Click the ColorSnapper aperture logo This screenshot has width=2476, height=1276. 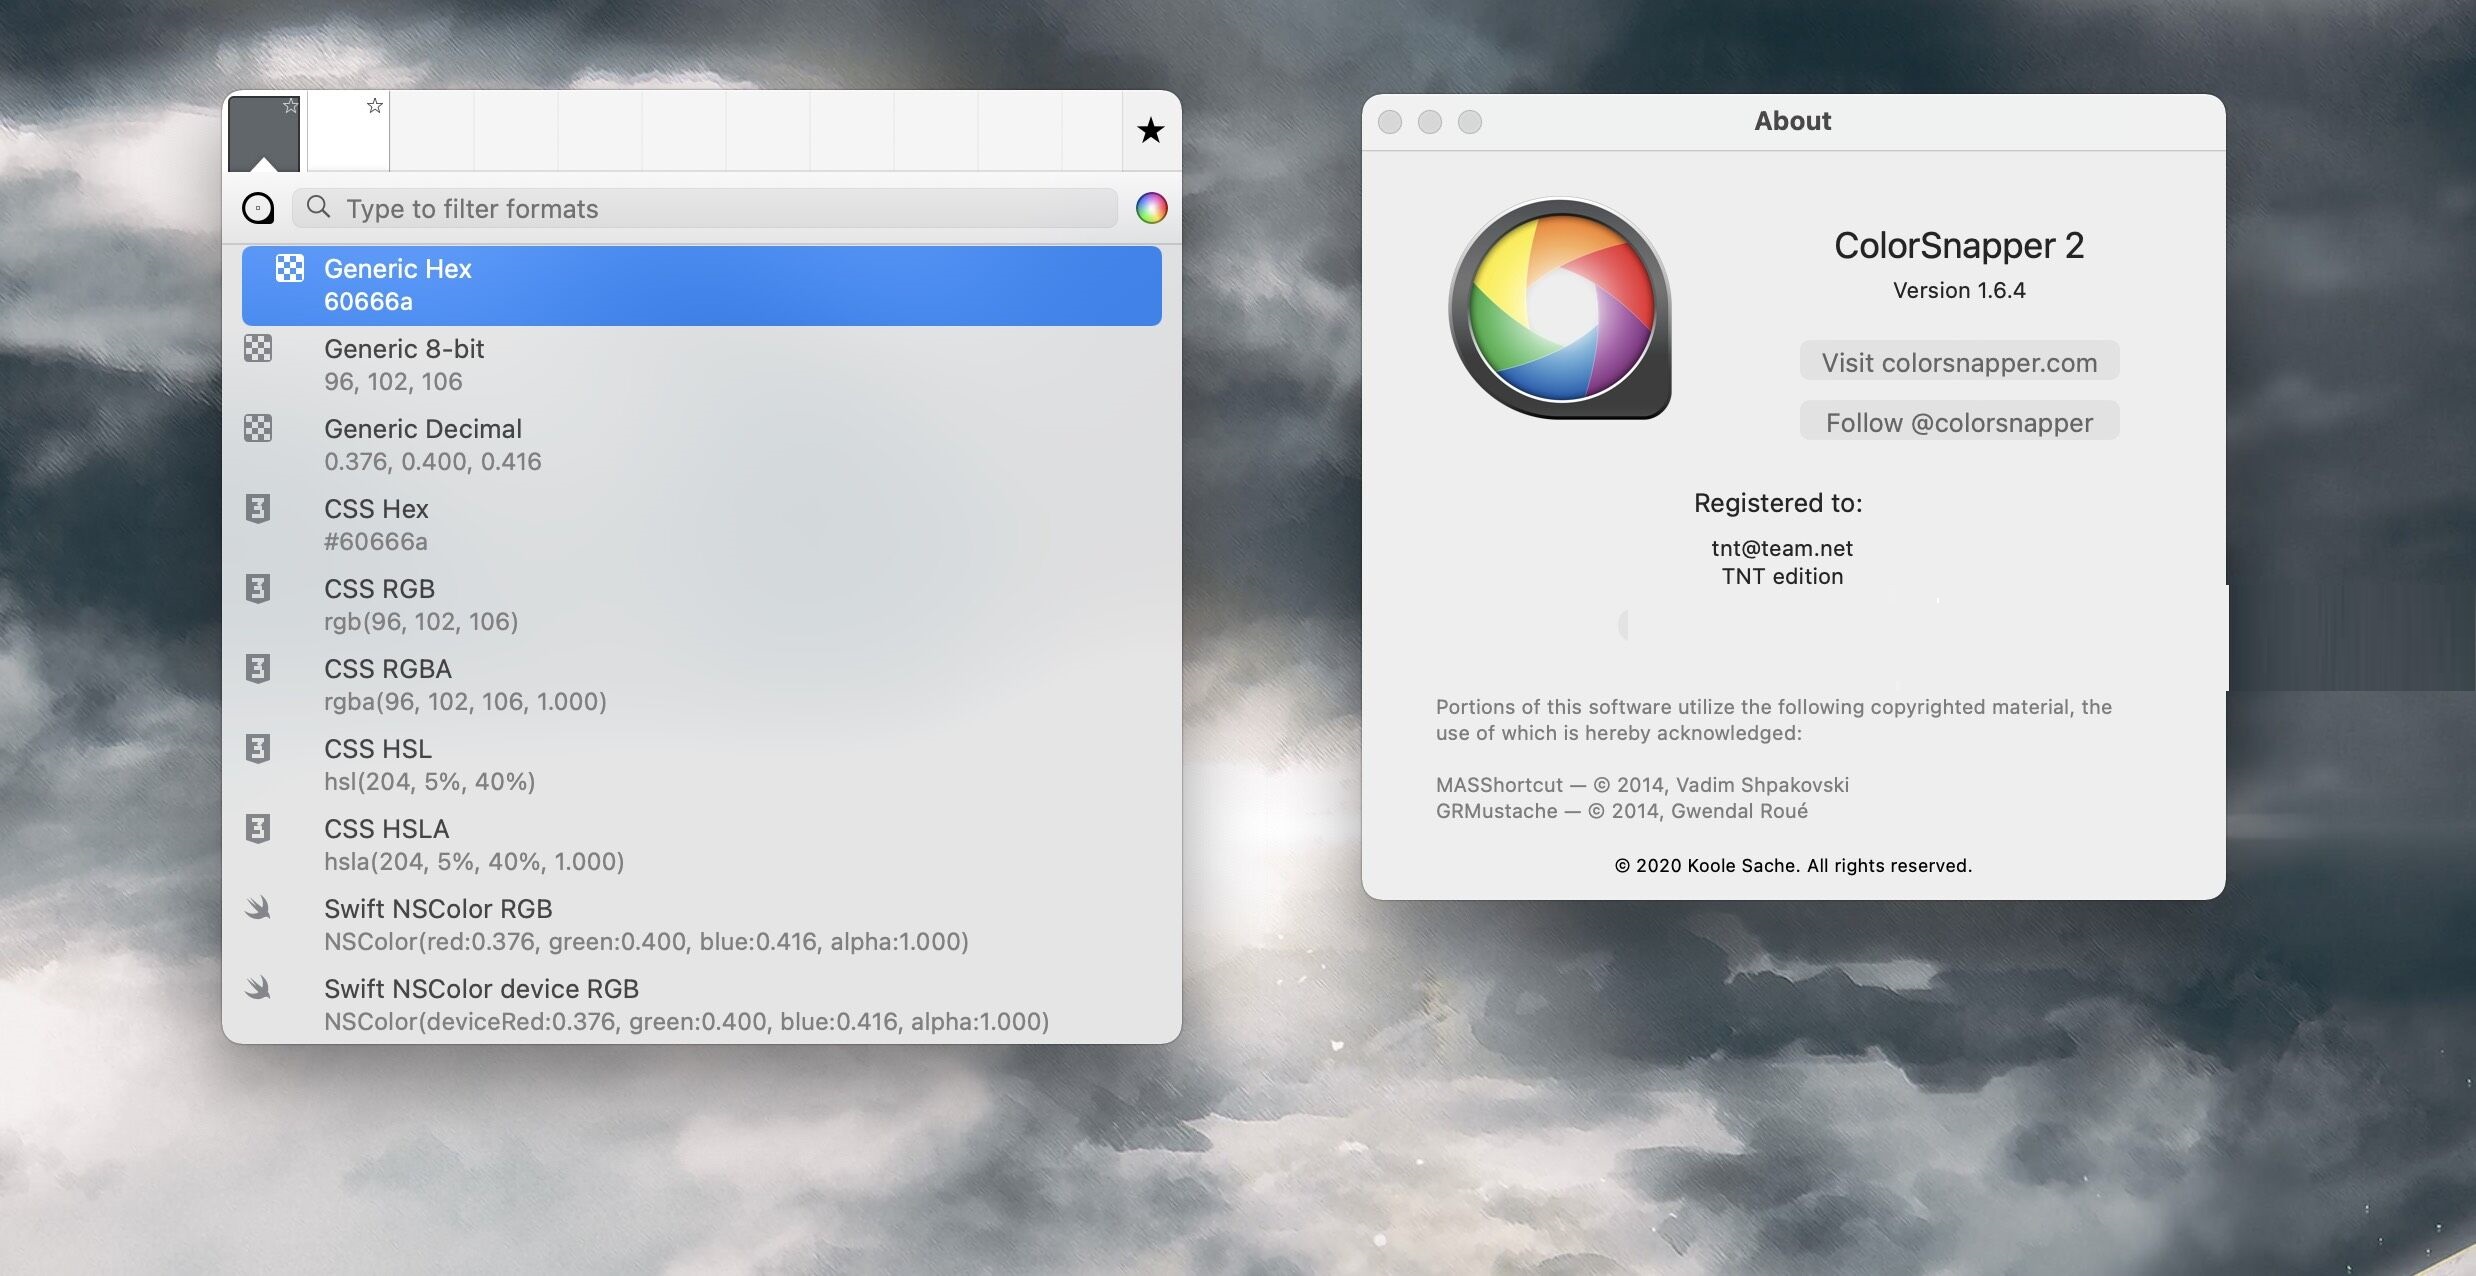point(1560,308)
